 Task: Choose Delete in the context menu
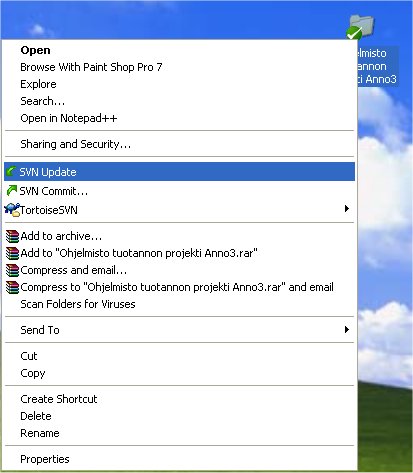pyautogui.click(x=179, y=416)
